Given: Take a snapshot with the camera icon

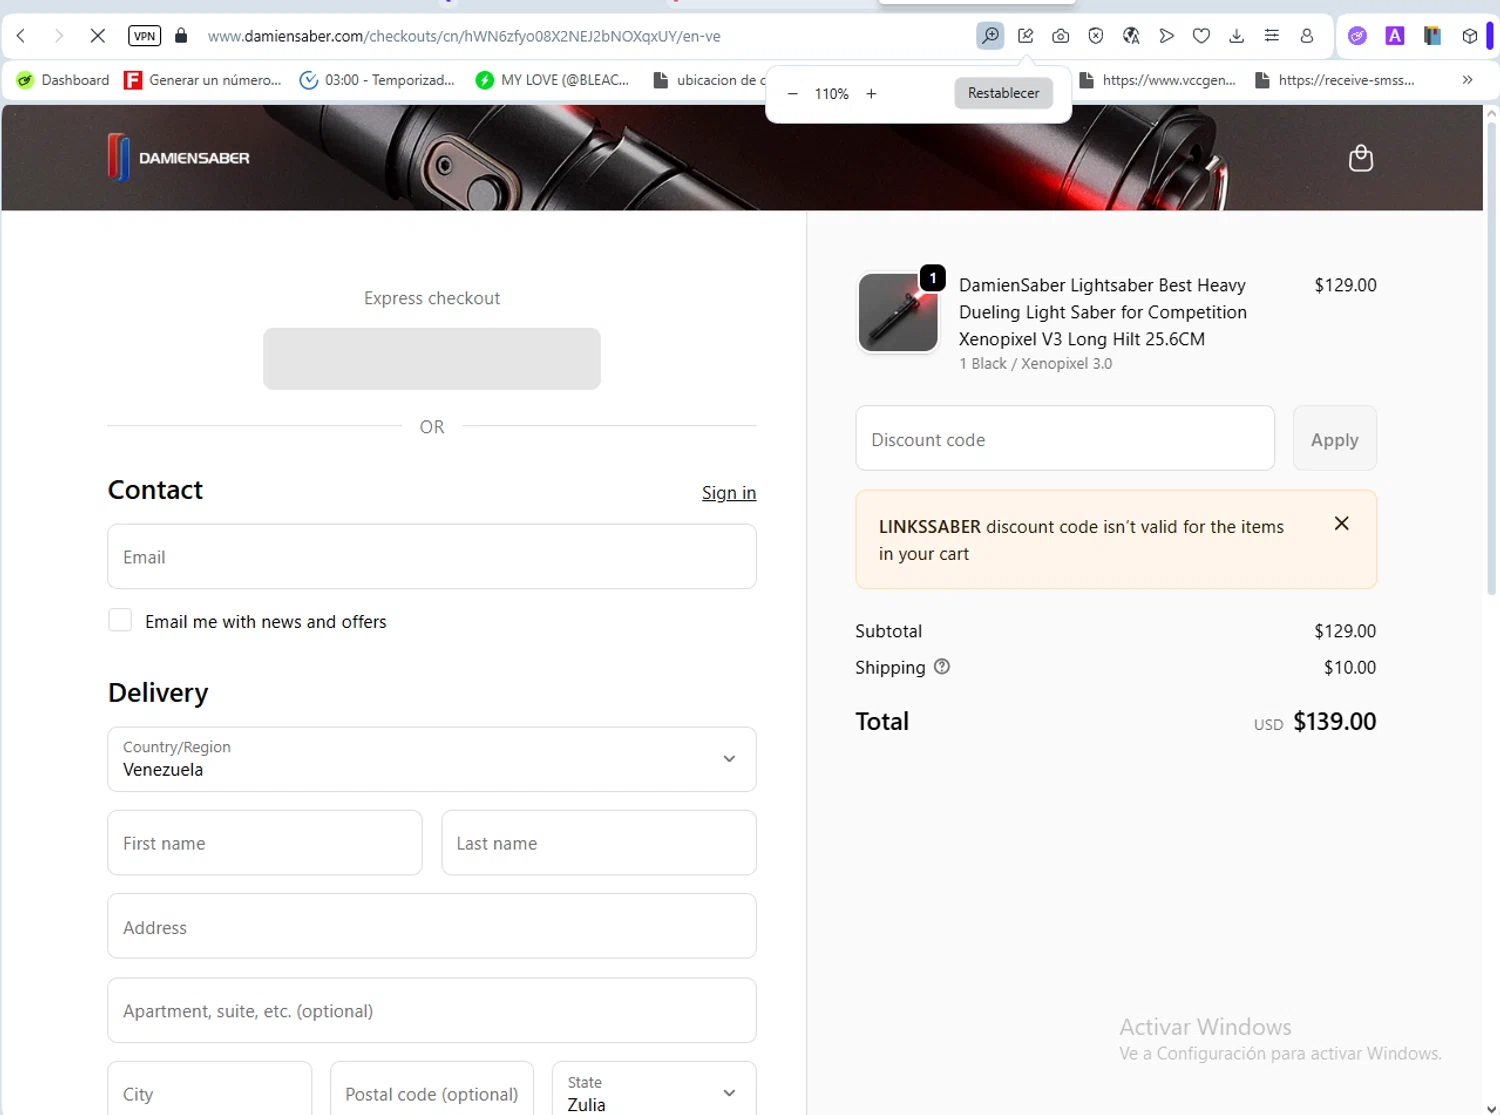Looking at the screenshot, I should [x=1061, y=36].
